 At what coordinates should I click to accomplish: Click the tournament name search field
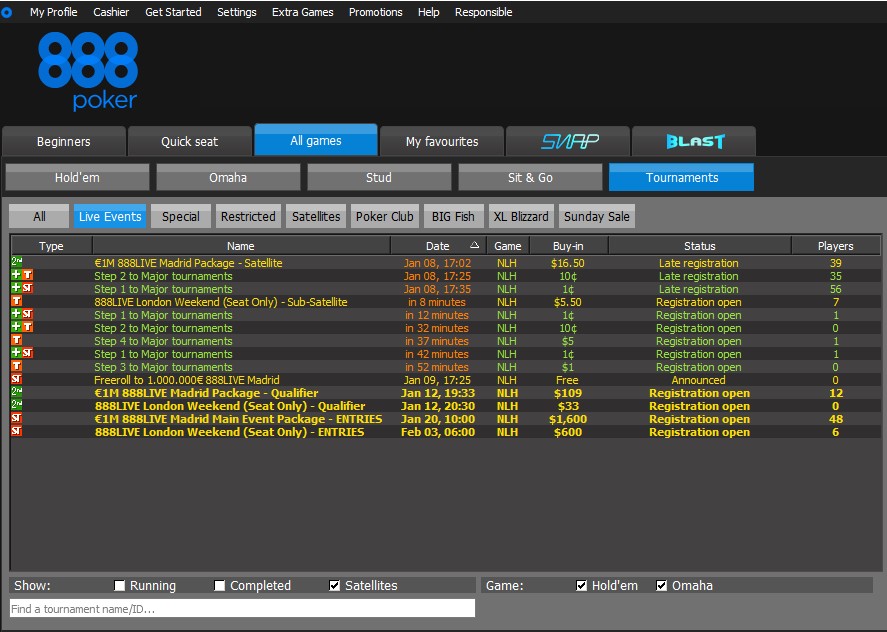click(242, 609)
